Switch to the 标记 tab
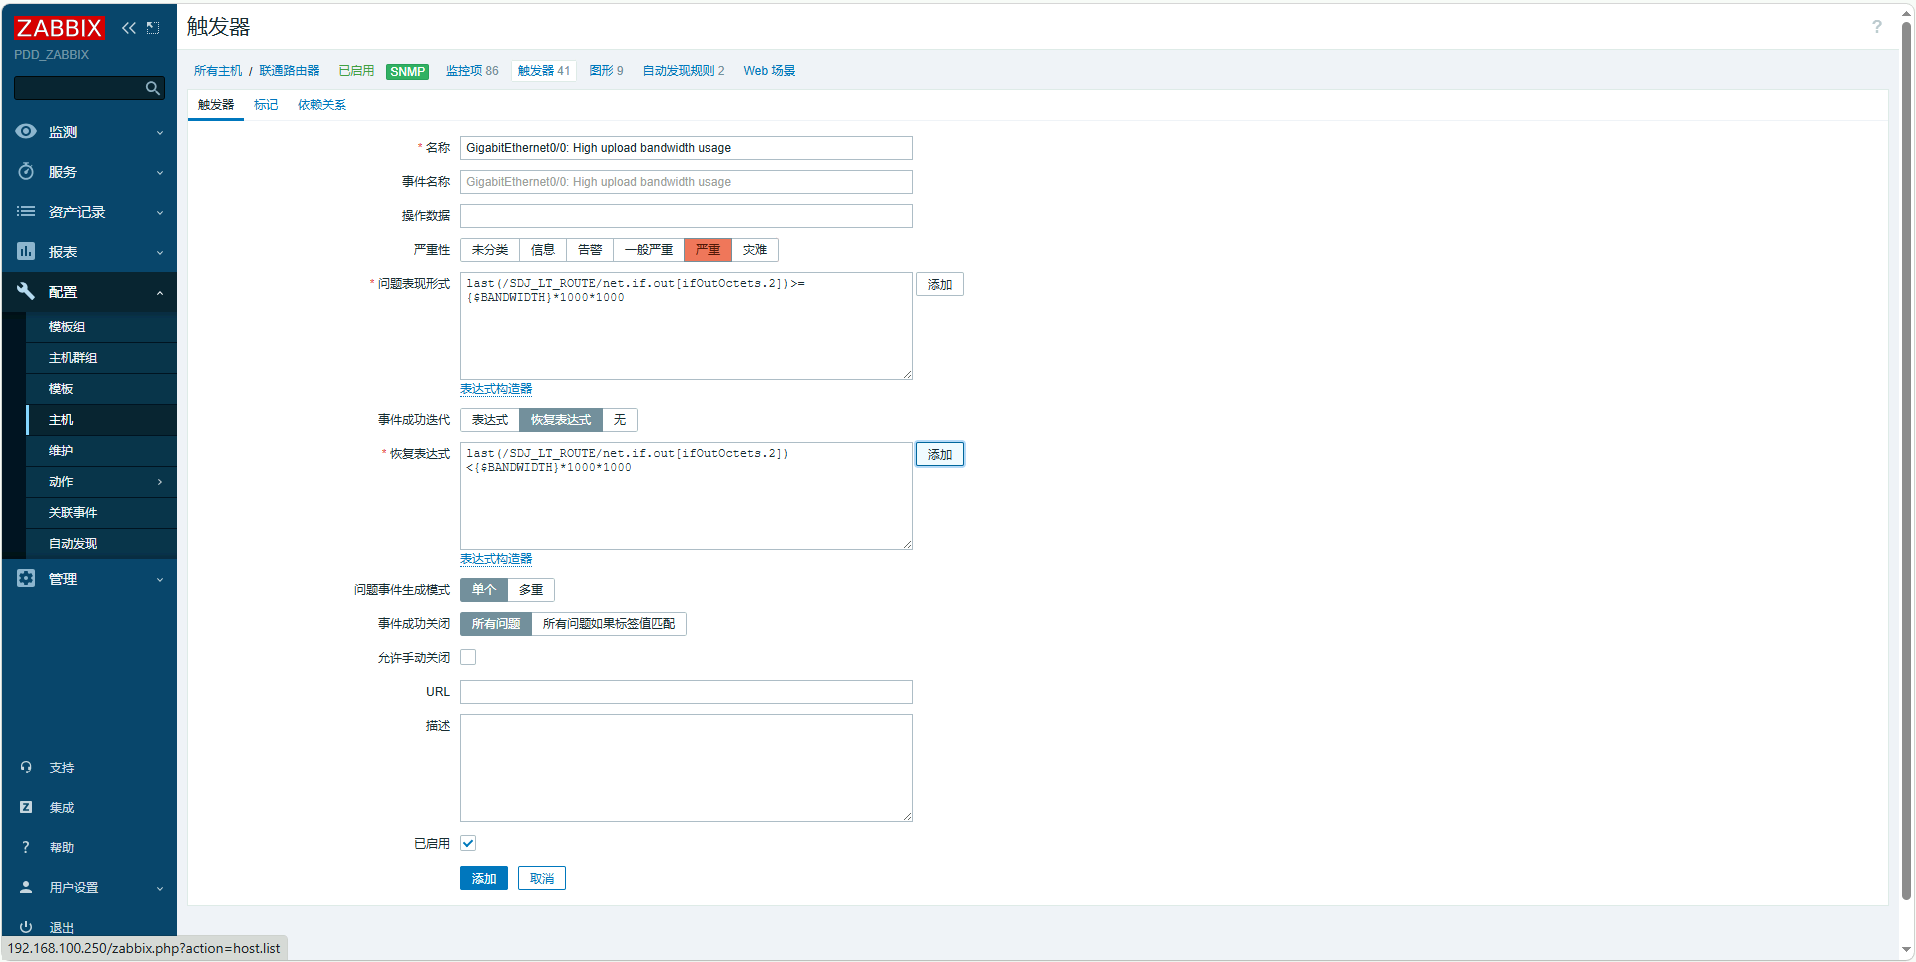1916x962 pixels. pos(266,105)
